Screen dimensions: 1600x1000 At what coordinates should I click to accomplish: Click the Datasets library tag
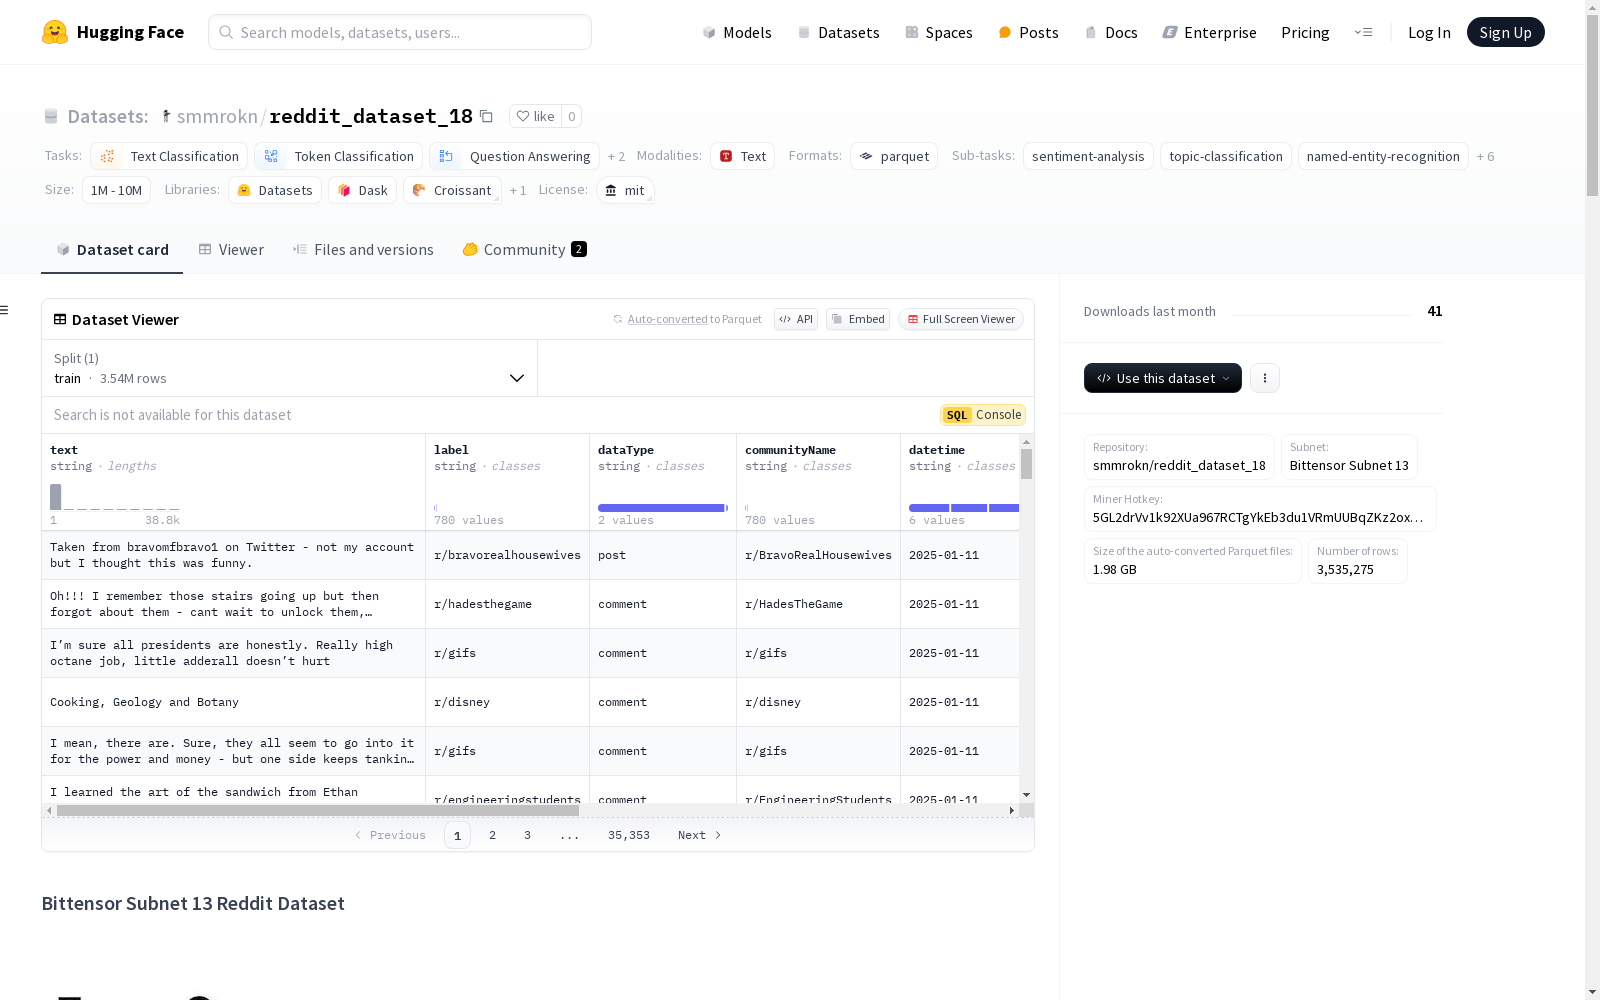pos(275,190)
